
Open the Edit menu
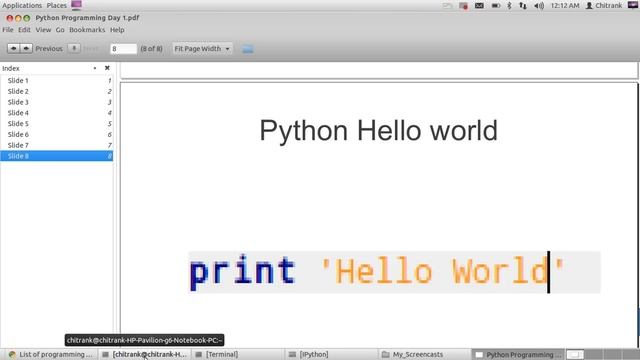coord(24,30)
